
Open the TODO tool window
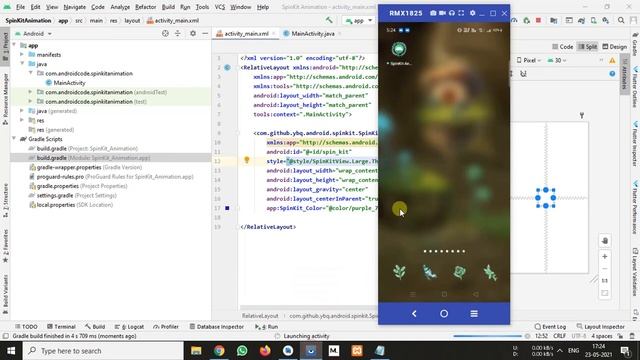(x=26, y=327)
